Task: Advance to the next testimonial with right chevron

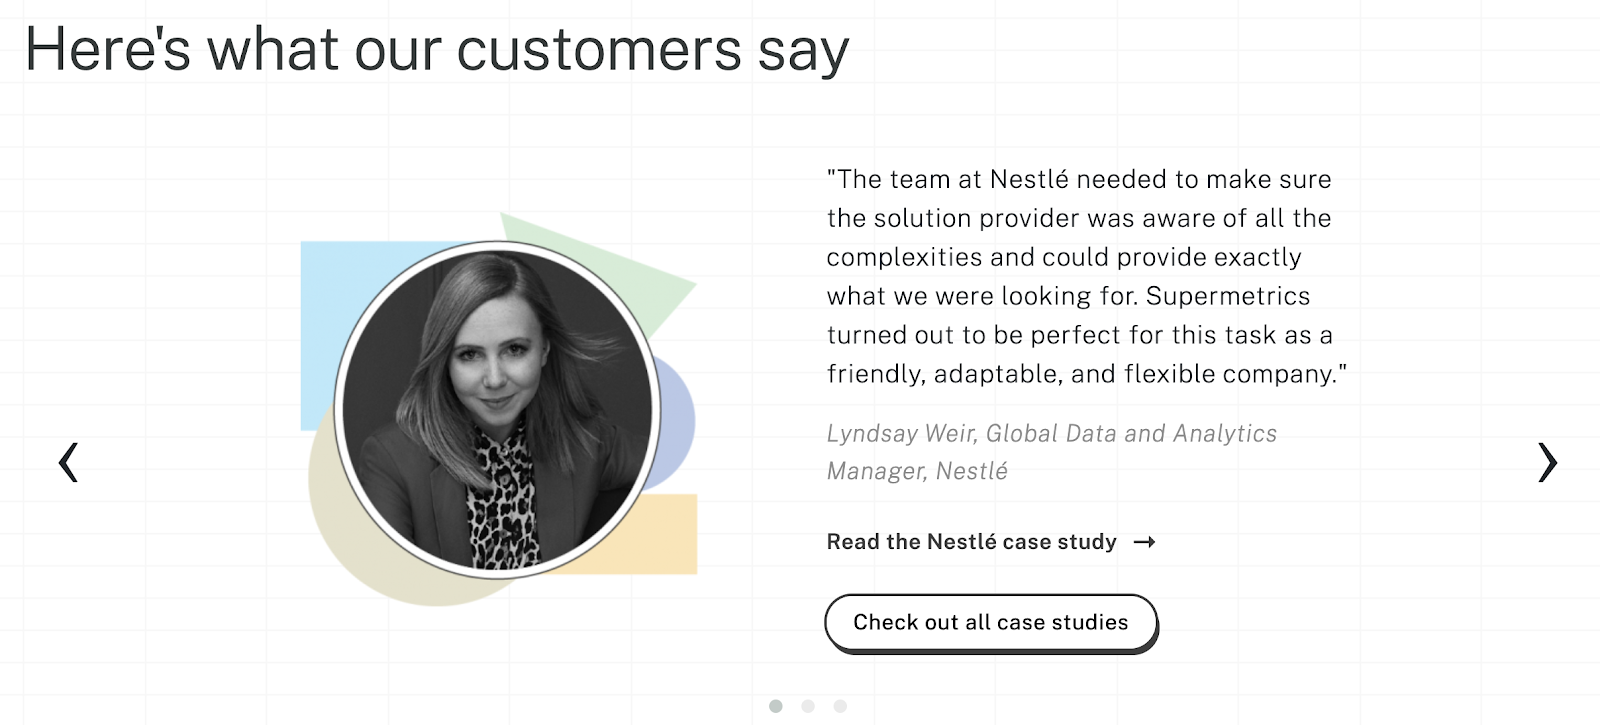Action: (x=1547, y=462)
